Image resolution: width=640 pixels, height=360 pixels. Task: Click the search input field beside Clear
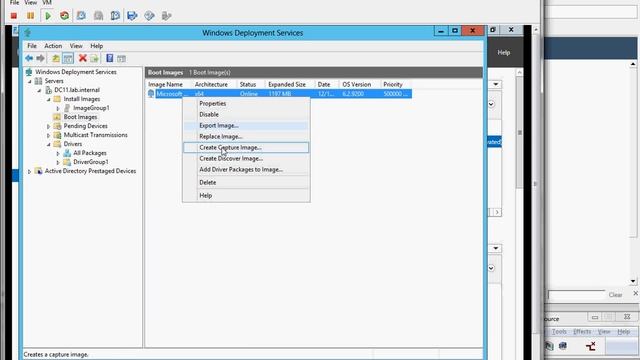coord(576,294)
